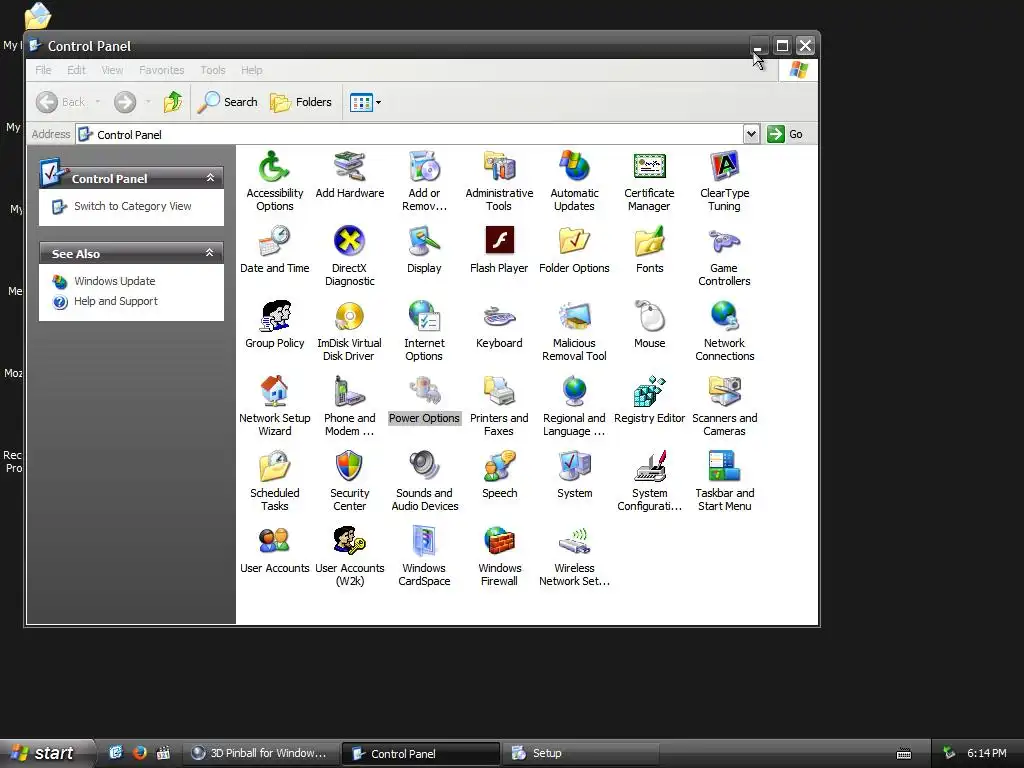Screen dimensions: 1024x768
Task: Open the Edit menu
Action: tap(76, 70)
